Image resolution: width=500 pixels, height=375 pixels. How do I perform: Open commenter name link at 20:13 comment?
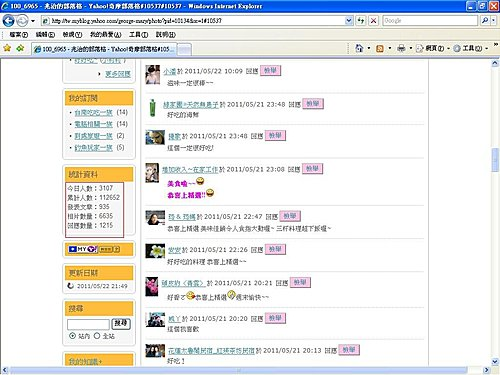click(x=211, y=351)
